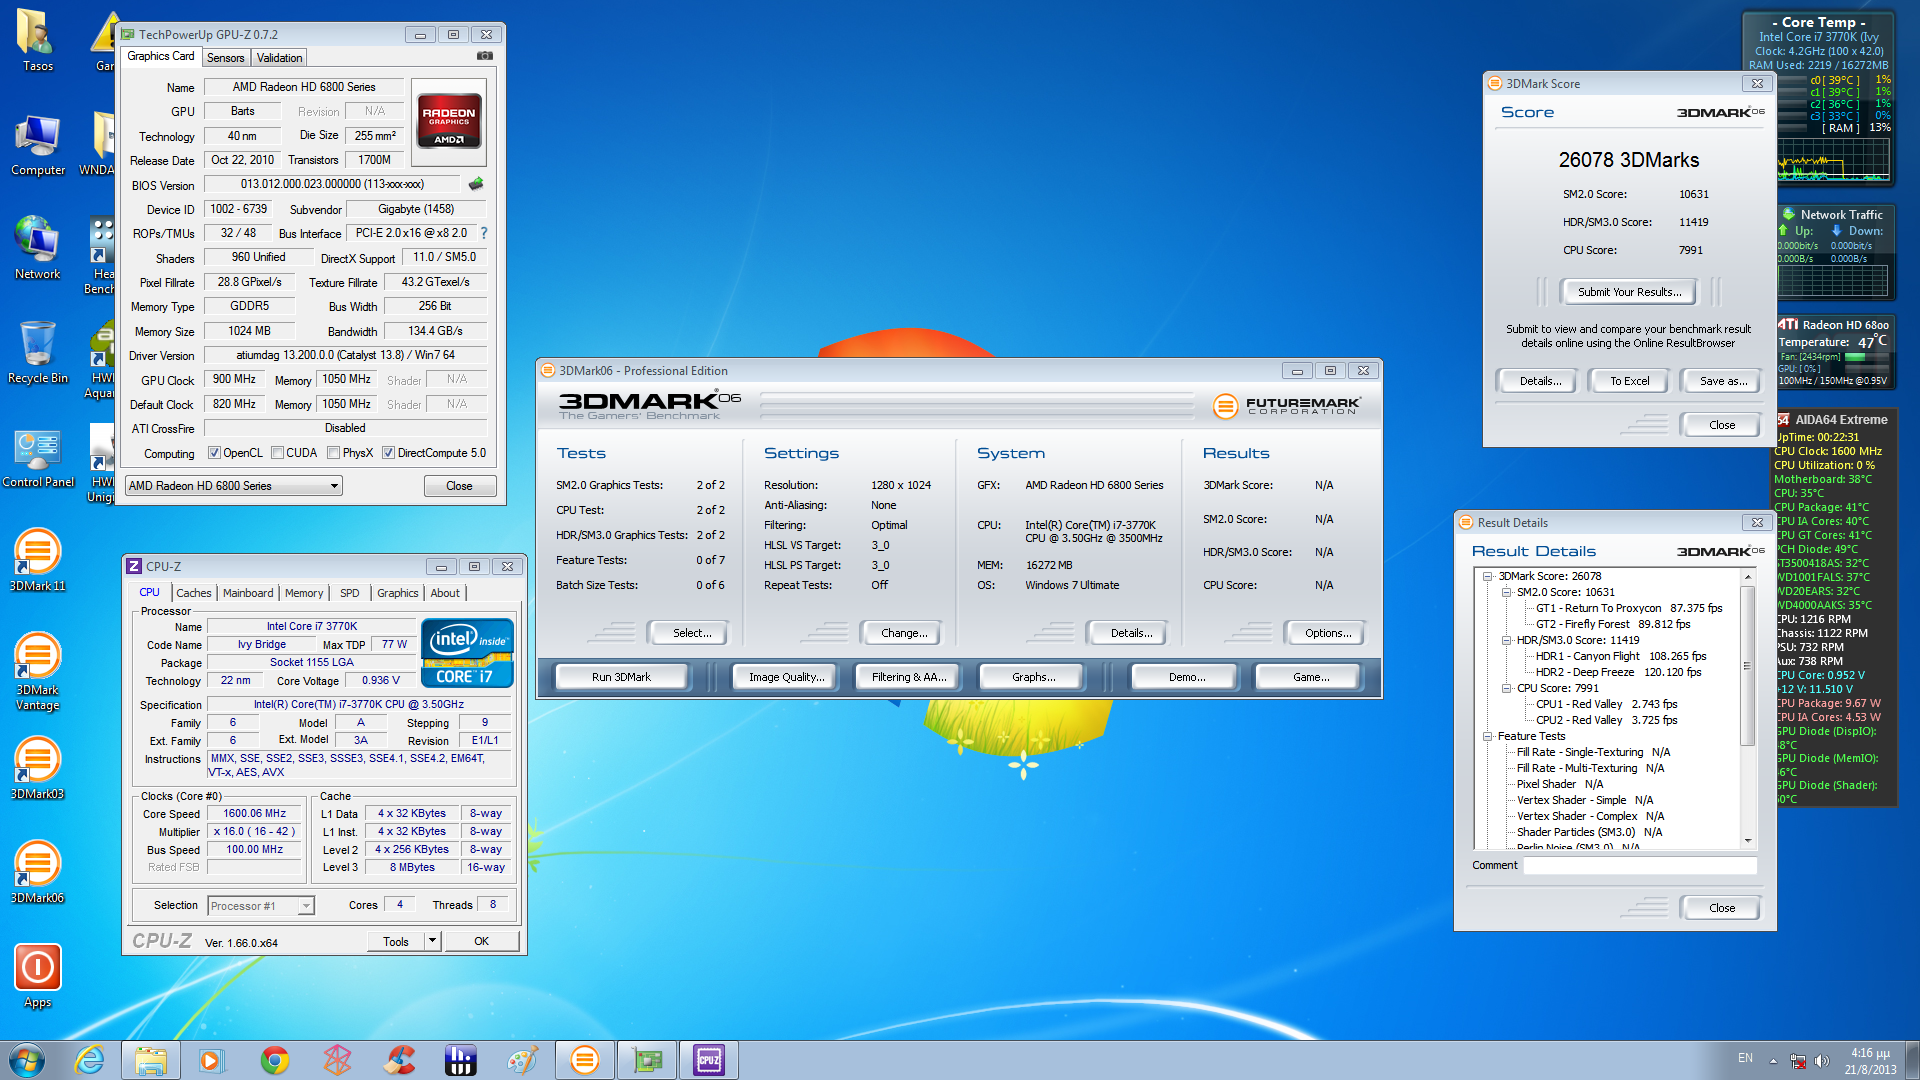
Task: Open the Graphics tab in CPU-Z
Action: point(397,593)
